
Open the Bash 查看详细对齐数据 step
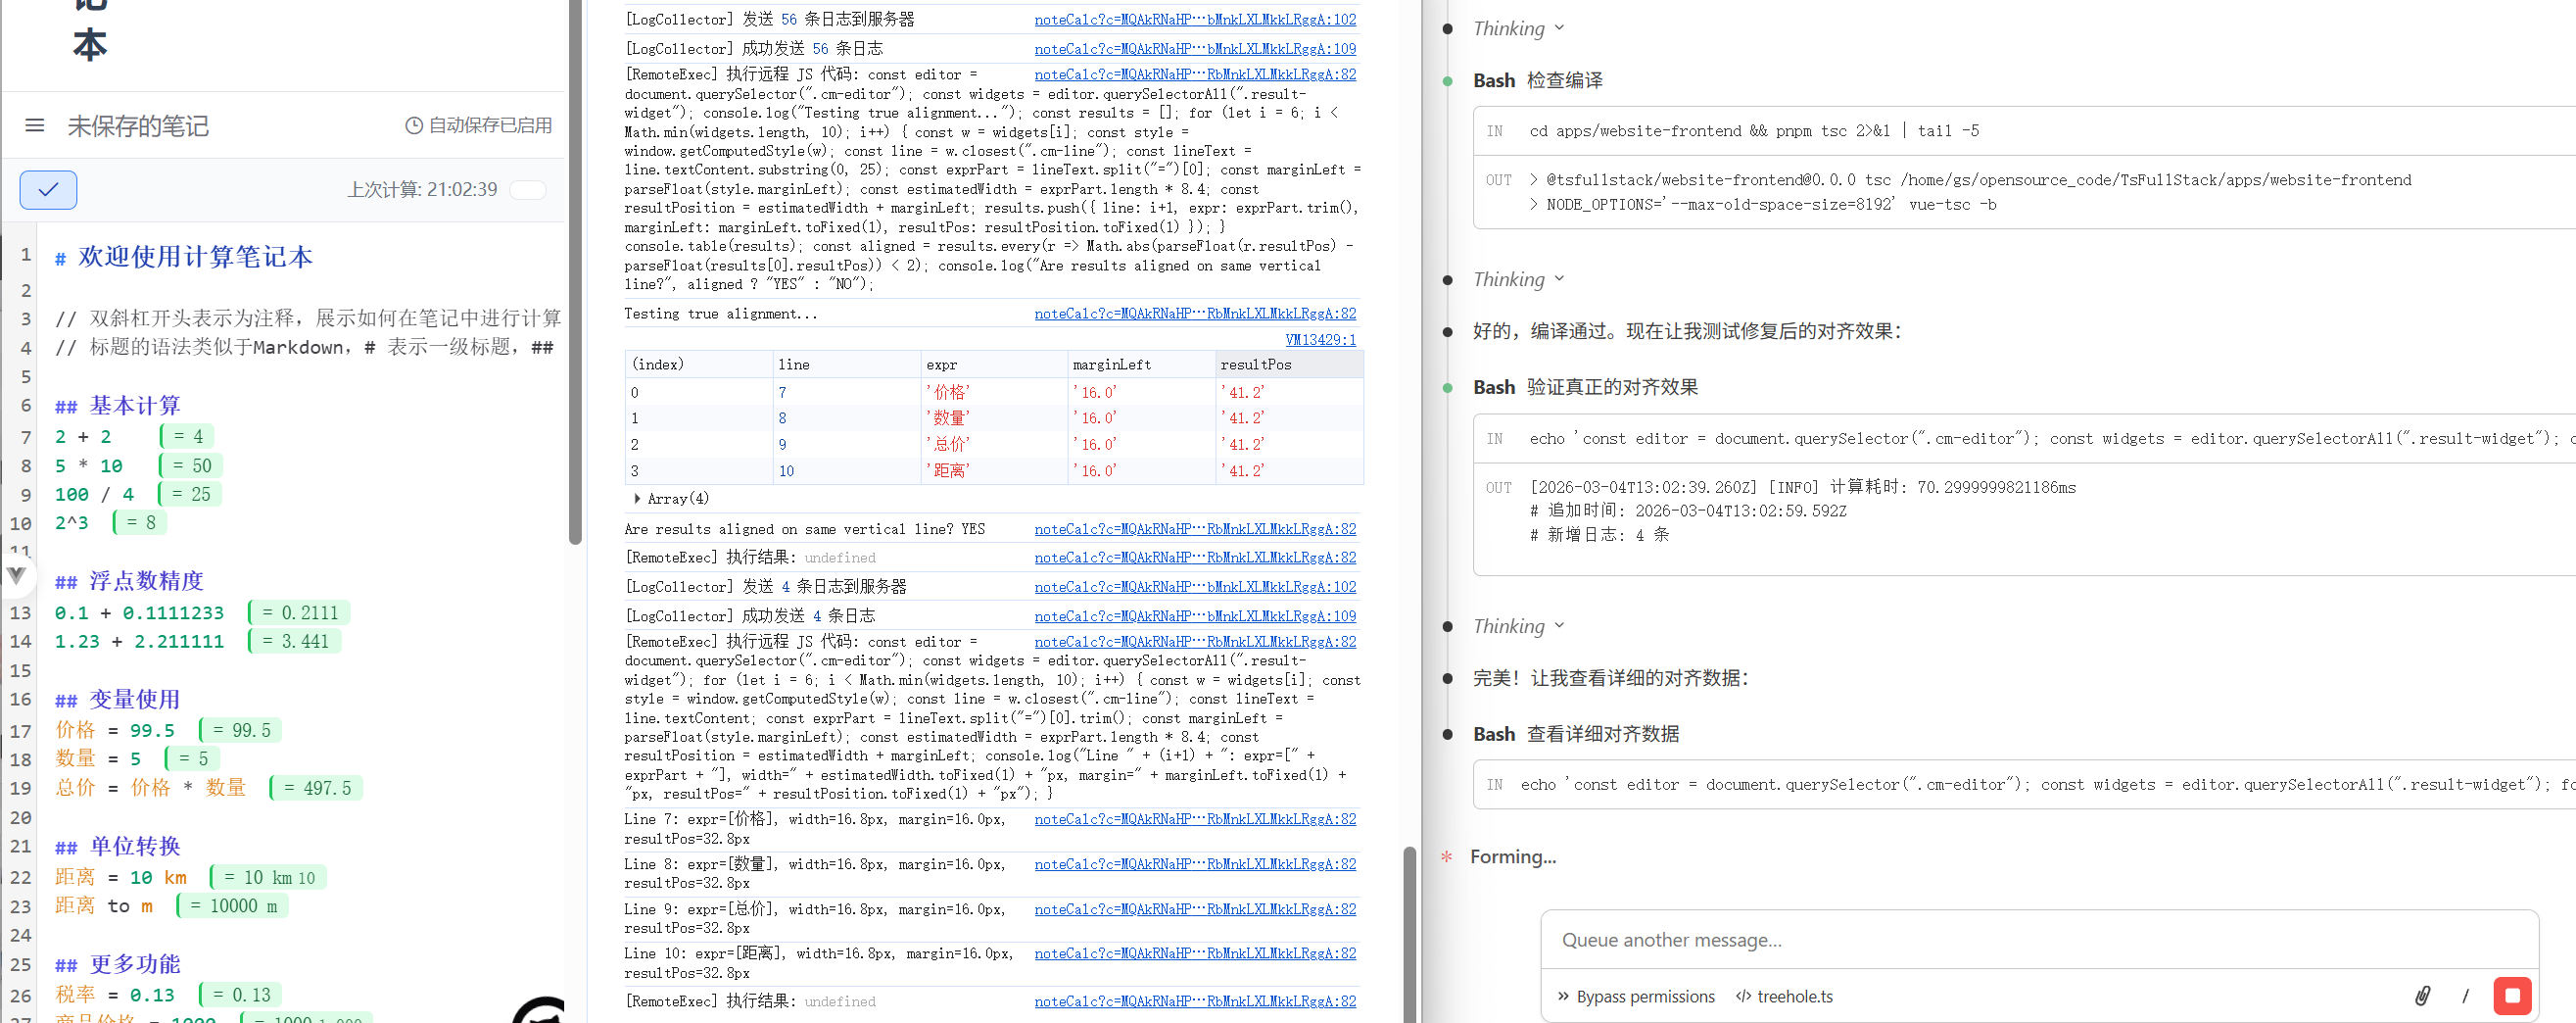(x=1575, y=733)
